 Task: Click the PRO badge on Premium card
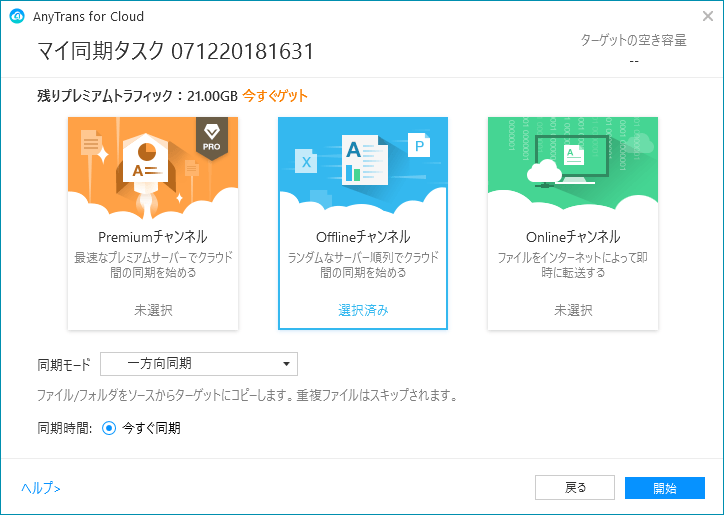[211, 139]
